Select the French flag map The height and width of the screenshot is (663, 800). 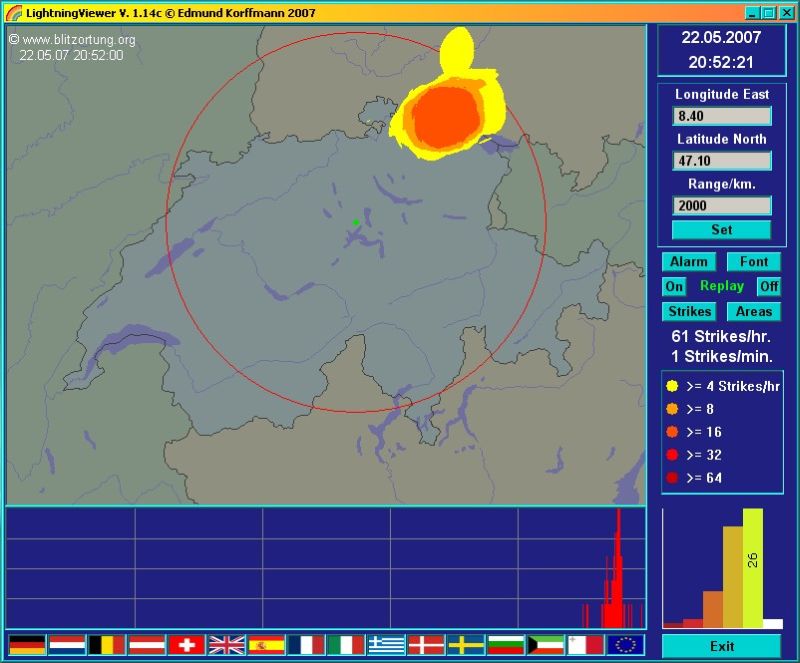pos(306,645)
